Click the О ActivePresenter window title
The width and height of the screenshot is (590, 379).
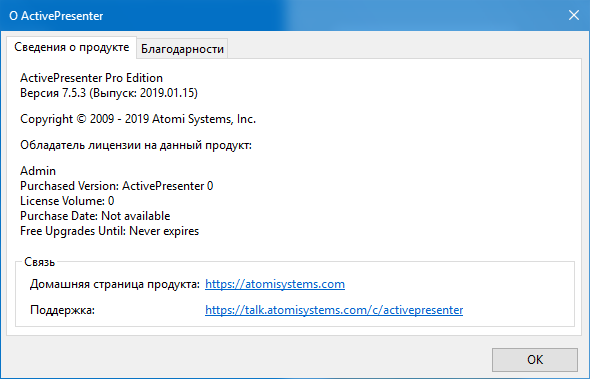(x=56, y=16)
